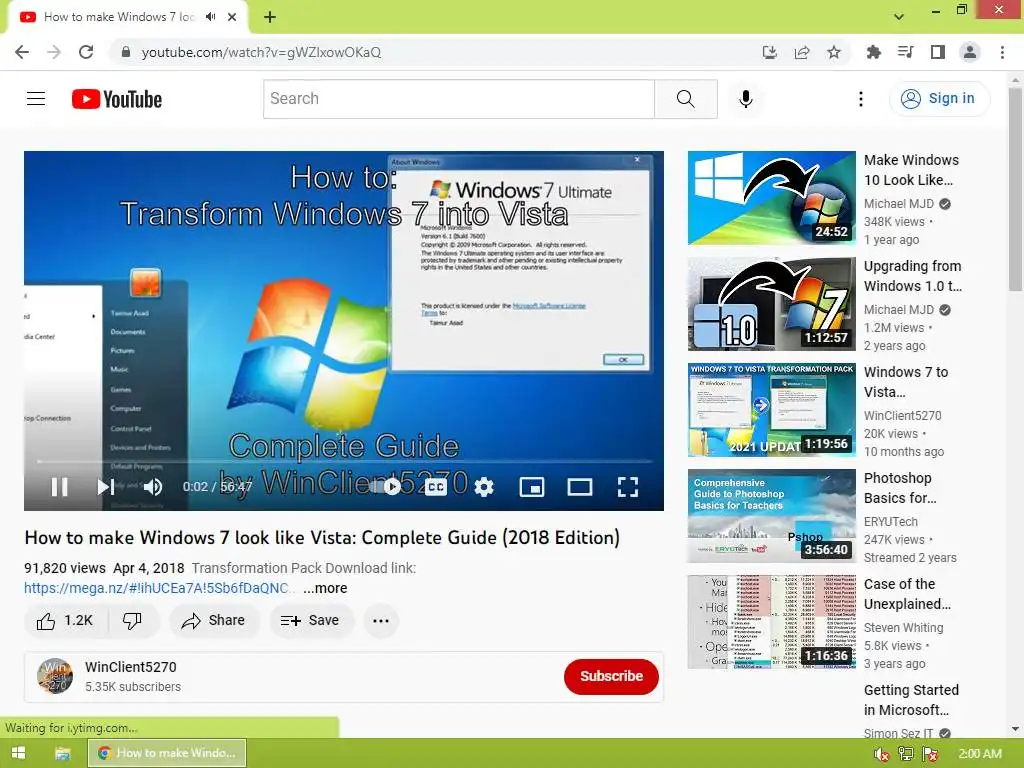The height and width of the screenshot is (768, 1024).
Task: Share this video
Action: click(214, 620)
